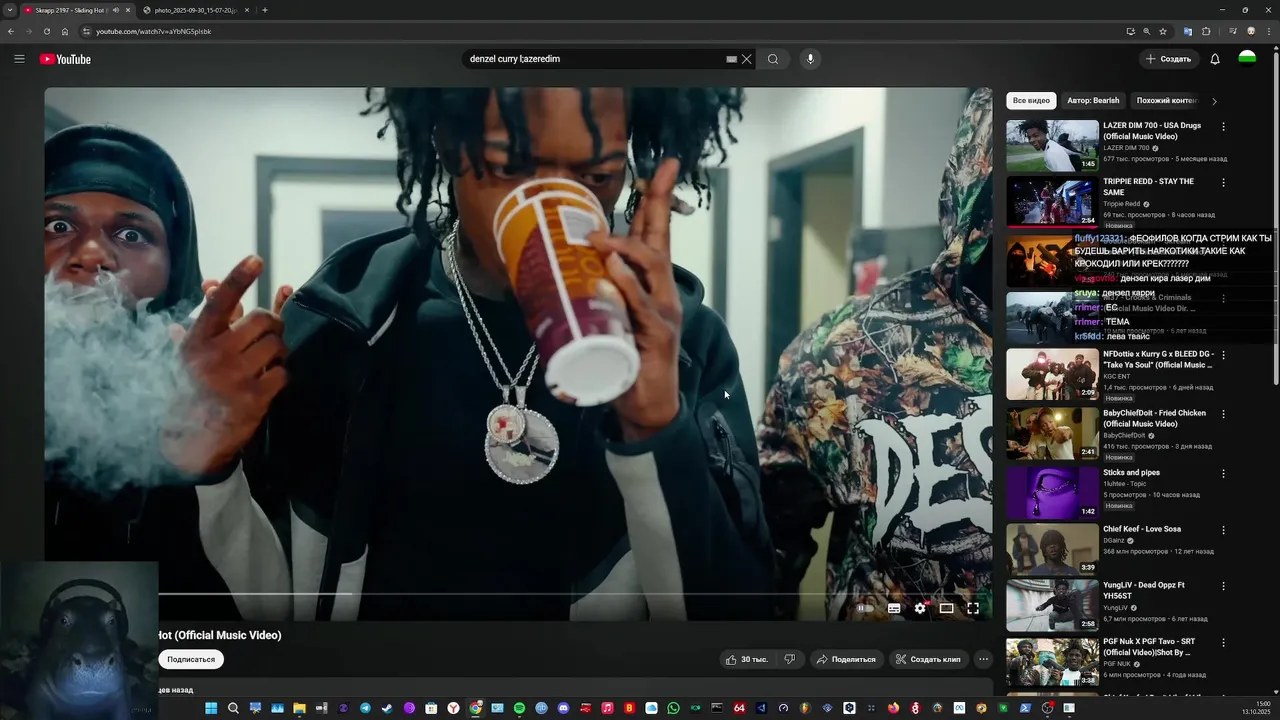
Task: Start voice search with microphone
Action: 810,59
